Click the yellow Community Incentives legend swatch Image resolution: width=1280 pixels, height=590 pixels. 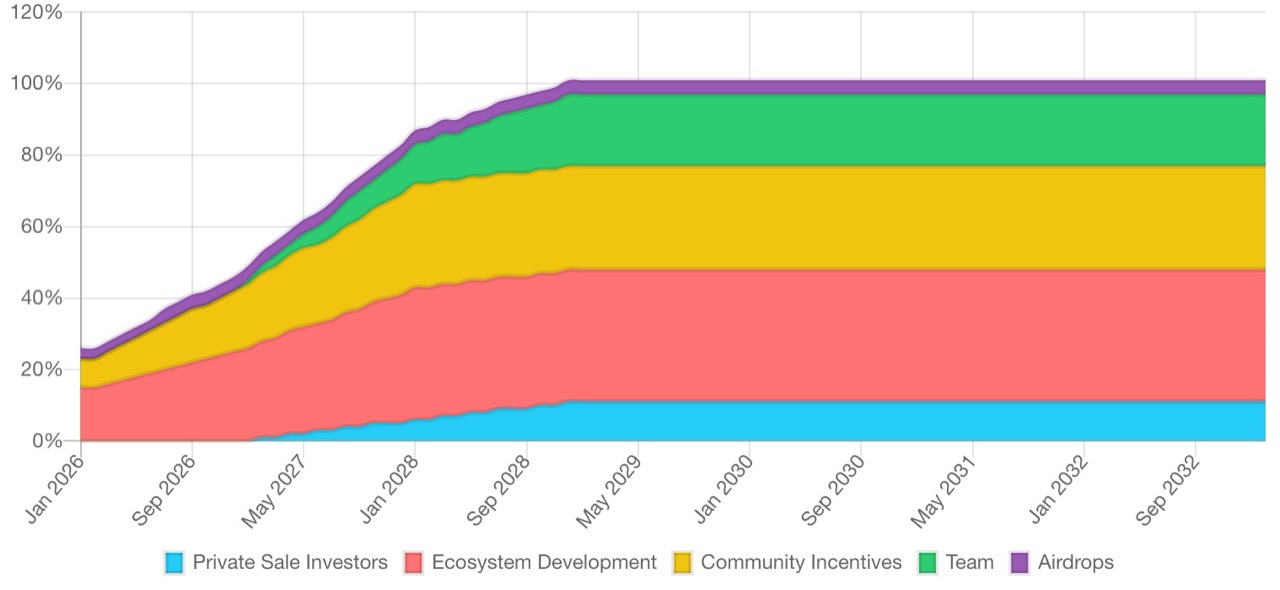coord(683,563)
